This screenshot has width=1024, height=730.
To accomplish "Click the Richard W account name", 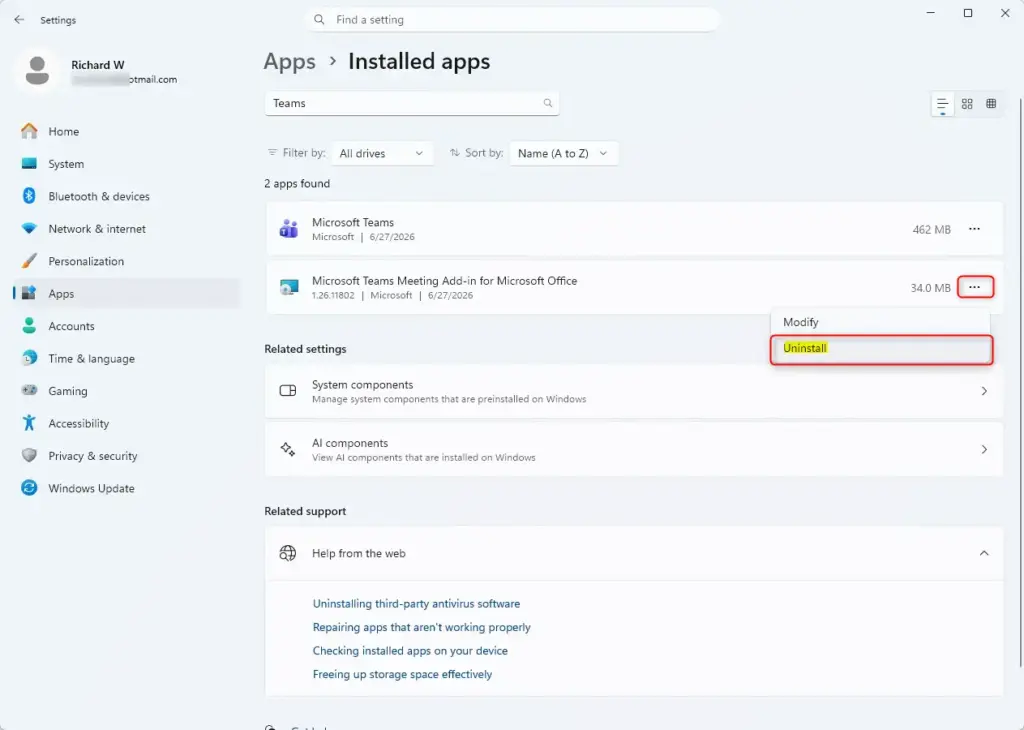I will pyautogui.click(x=97, y=65).
